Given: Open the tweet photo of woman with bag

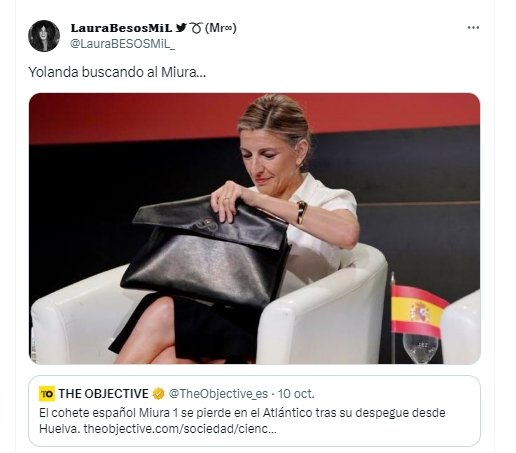Looking at the screenshot, I should pyautogui.click(x=254, y=228).
